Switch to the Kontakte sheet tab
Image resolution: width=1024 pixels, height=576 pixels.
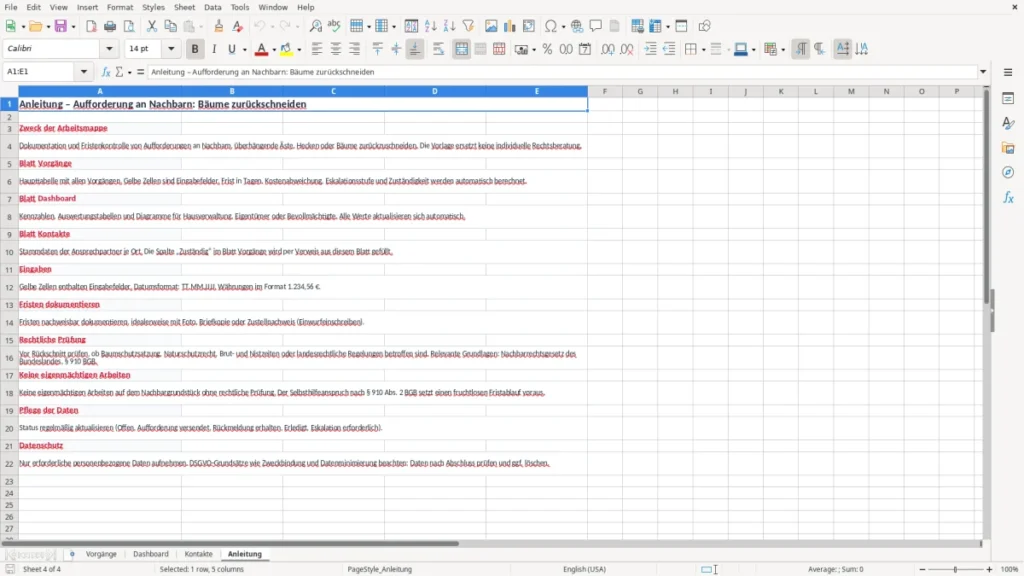click(199, 554)
